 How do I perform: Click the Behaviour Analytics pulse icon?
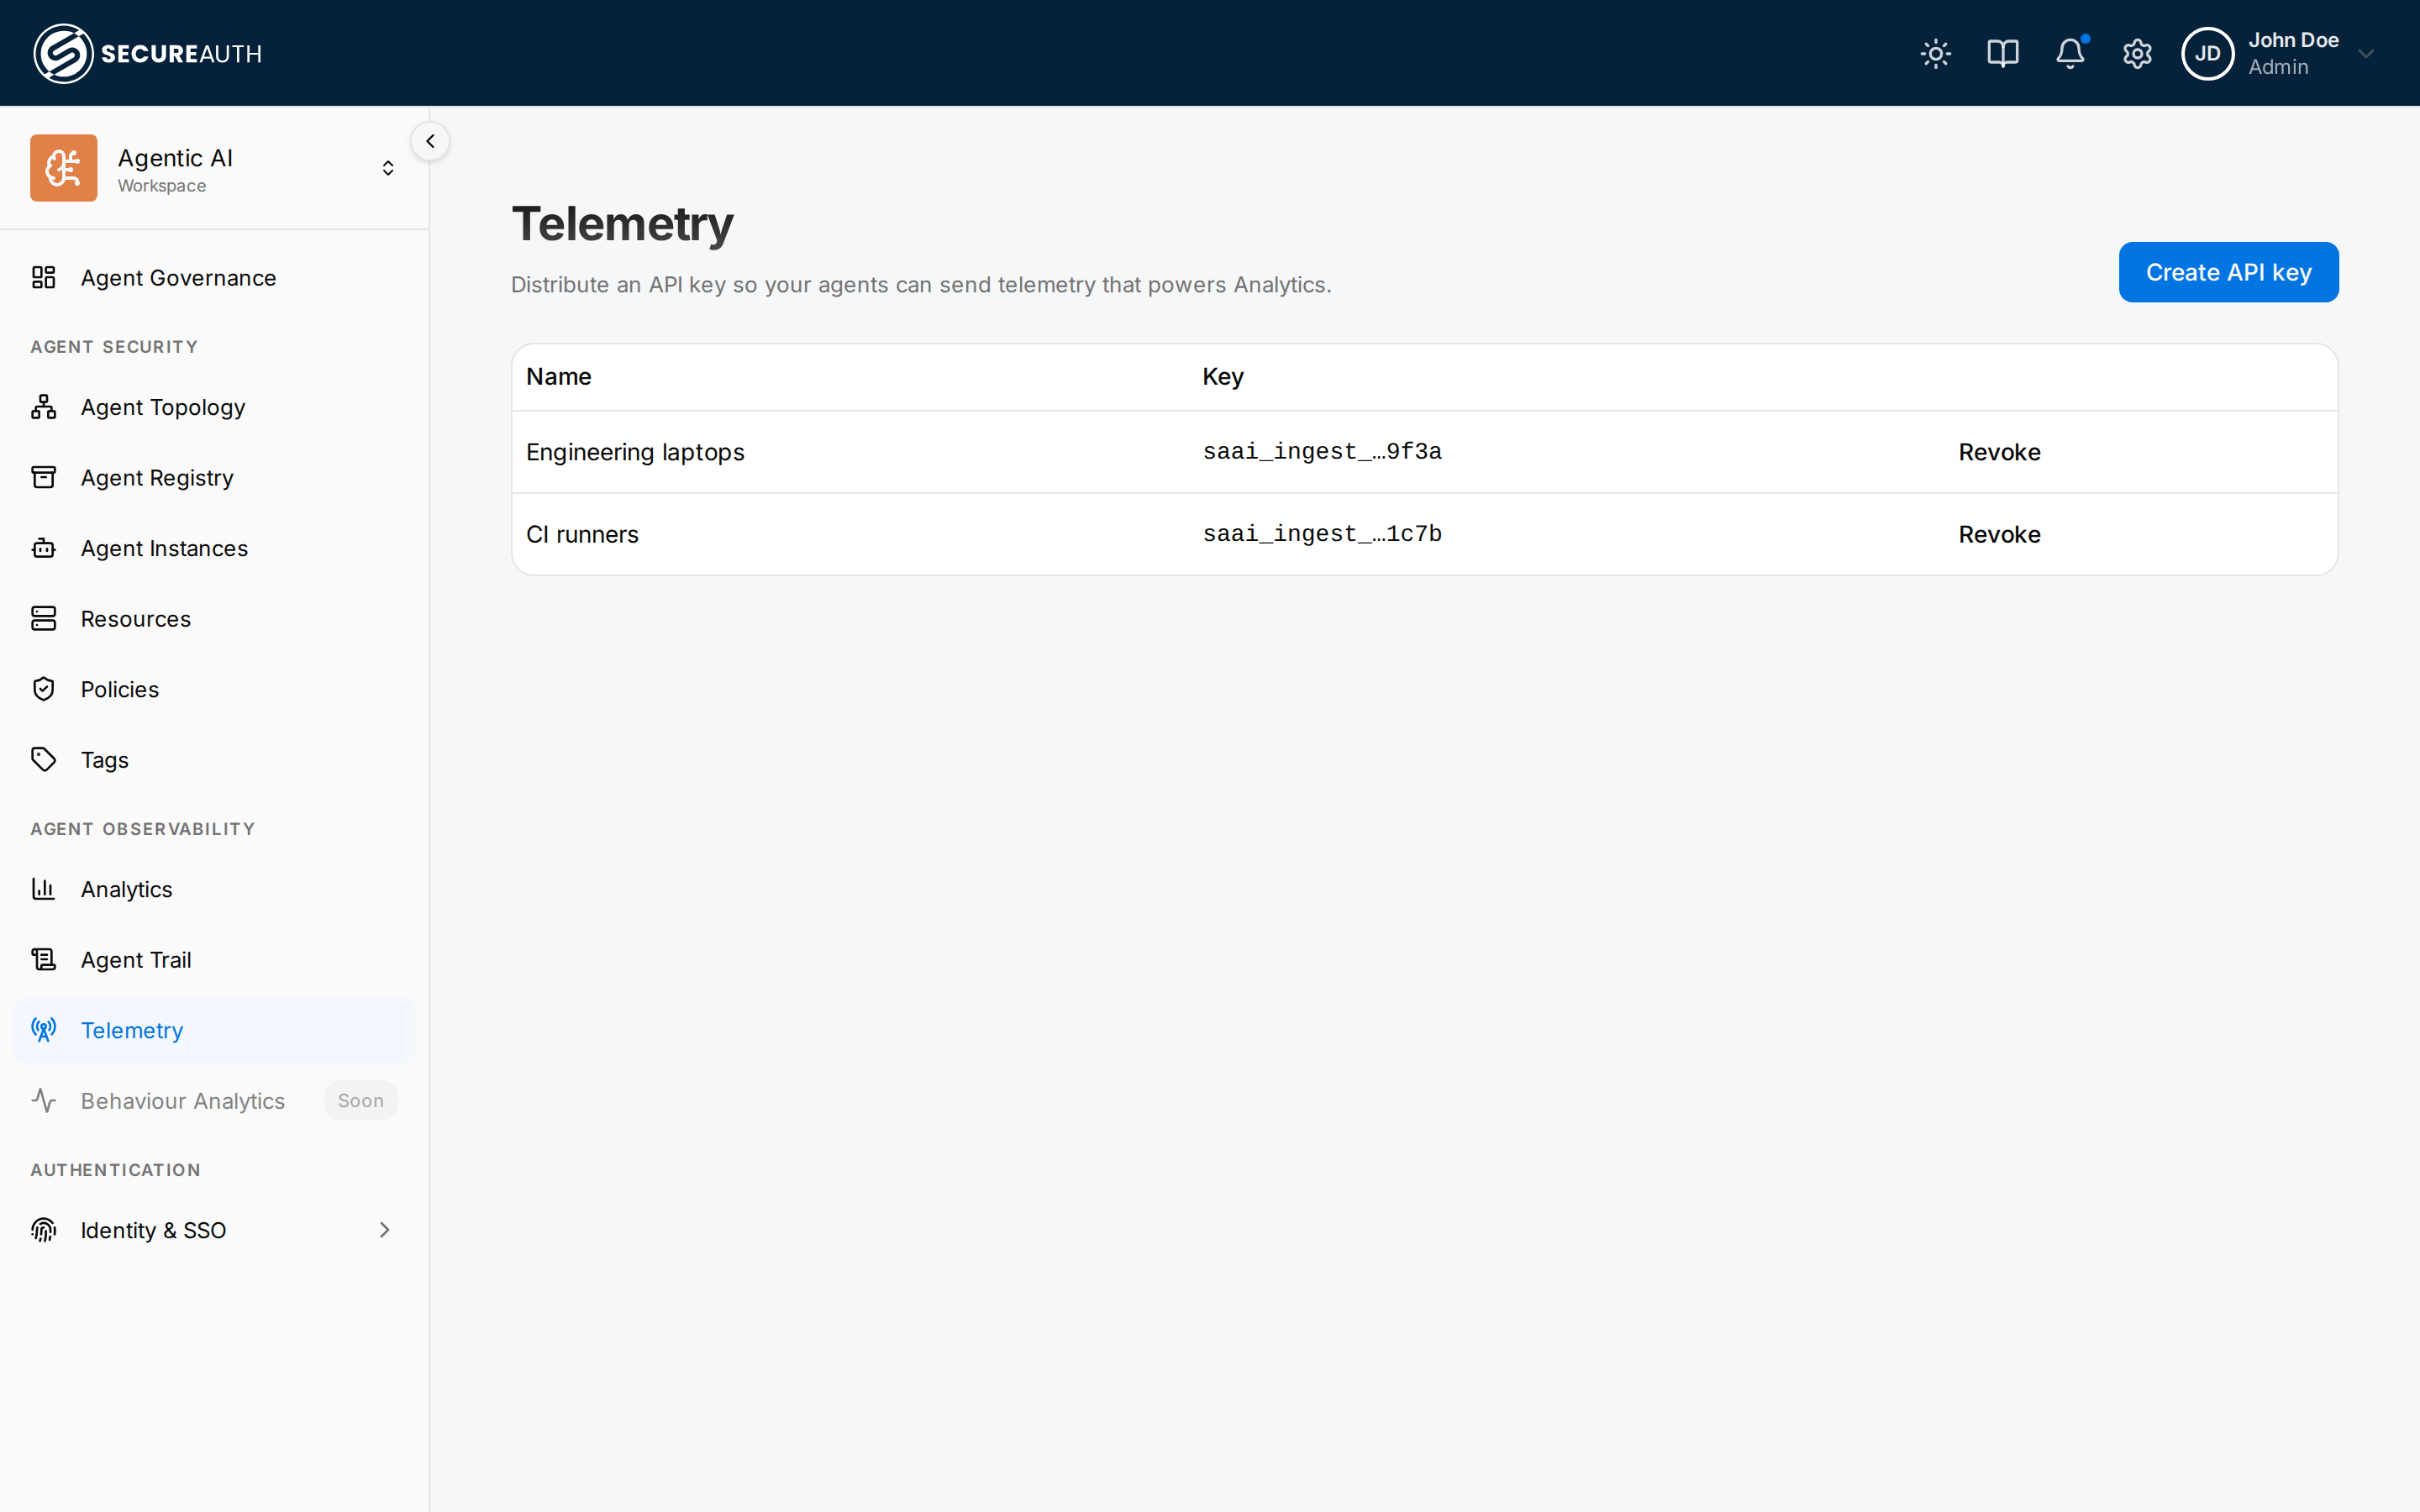[x=43, y=1100]
